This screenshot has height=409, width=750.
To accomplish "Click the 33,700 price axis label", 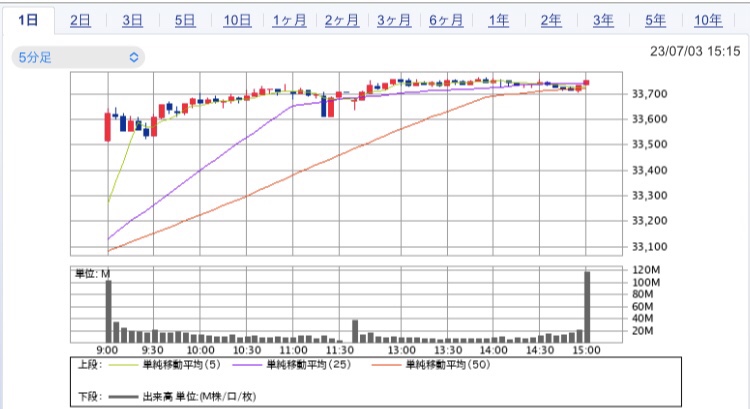I will point(650,94).
